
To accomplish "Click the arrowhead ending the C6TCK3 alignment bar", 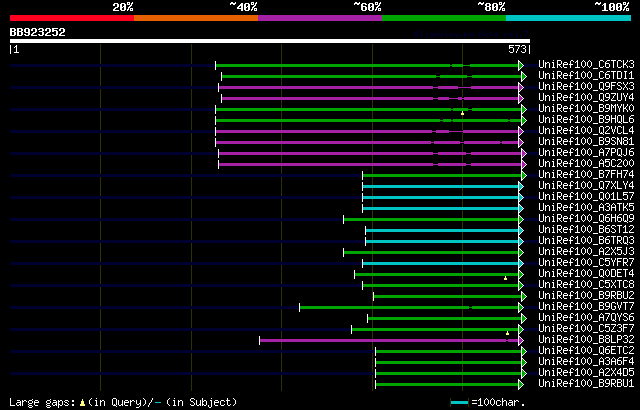I will [x=521, y=65].
